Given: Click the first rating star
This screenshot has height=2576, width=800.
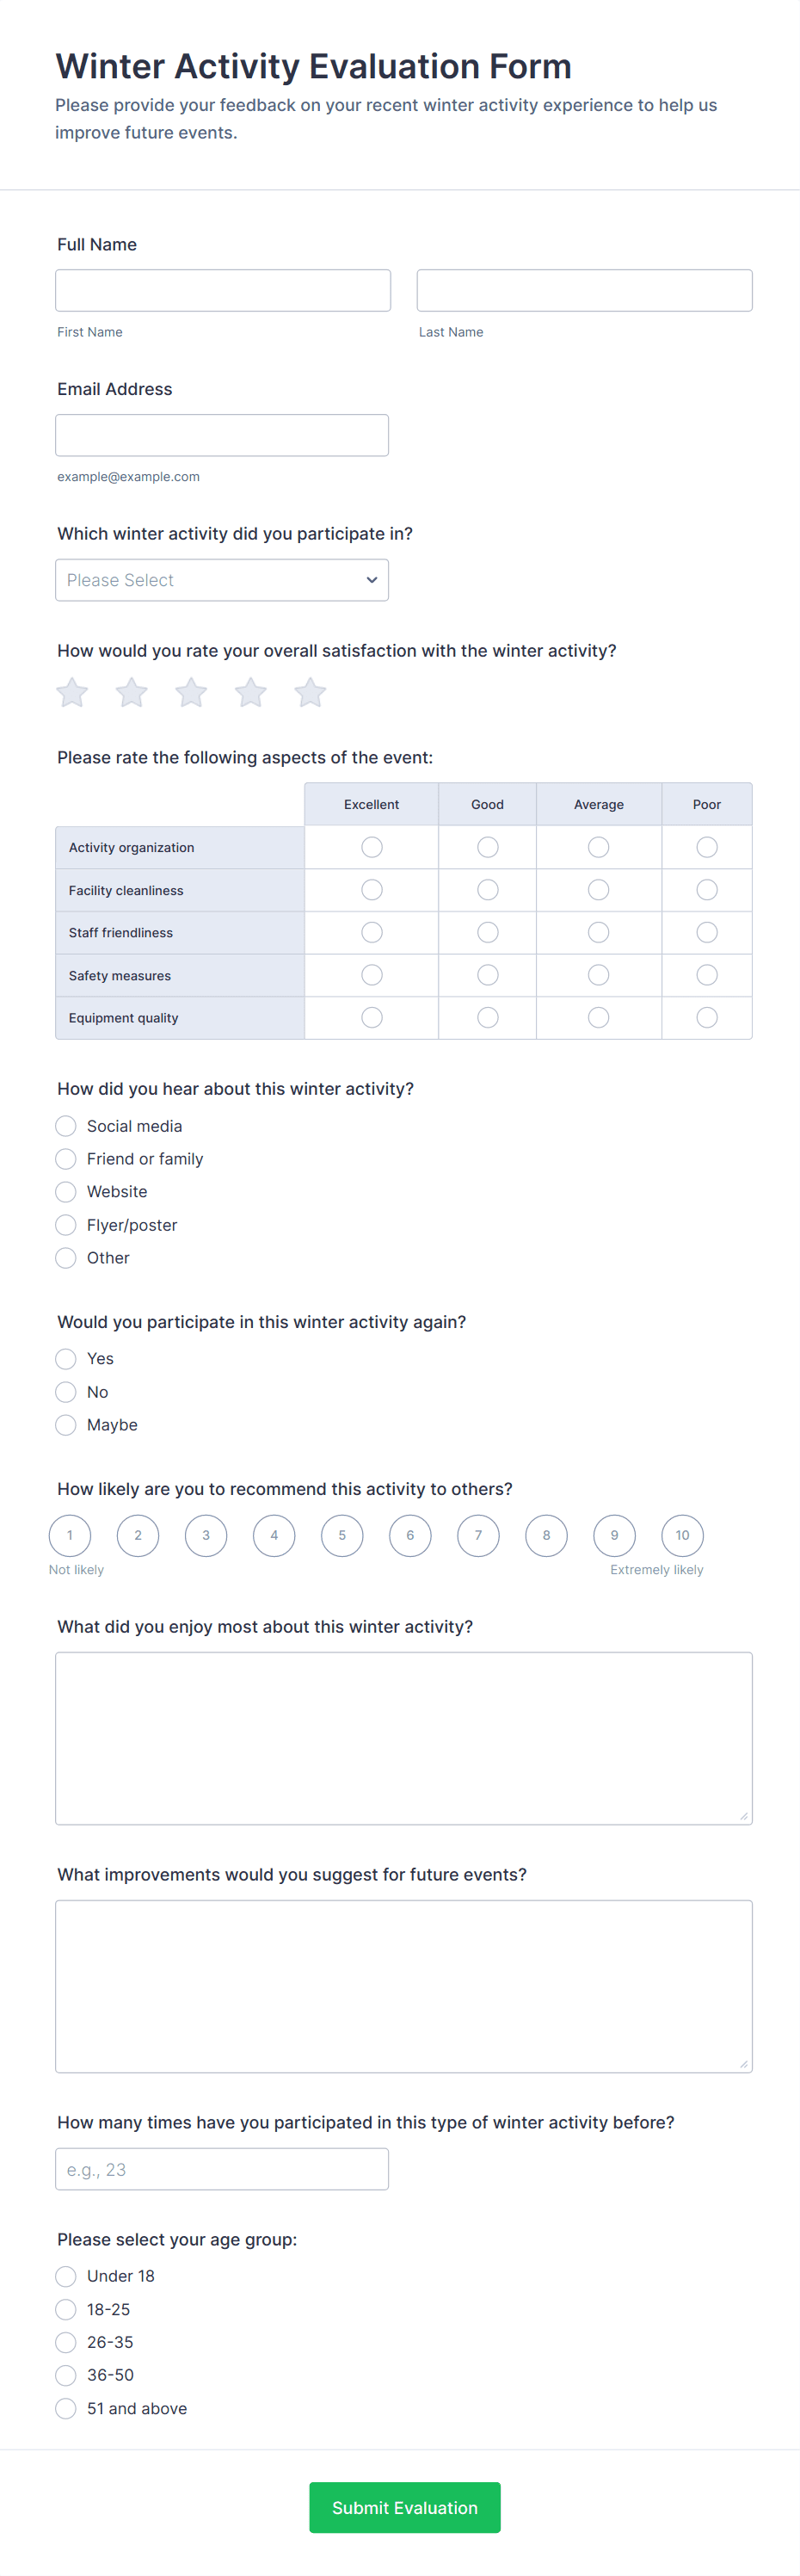Looking at the screenshot, I should [x=72, y=692].
